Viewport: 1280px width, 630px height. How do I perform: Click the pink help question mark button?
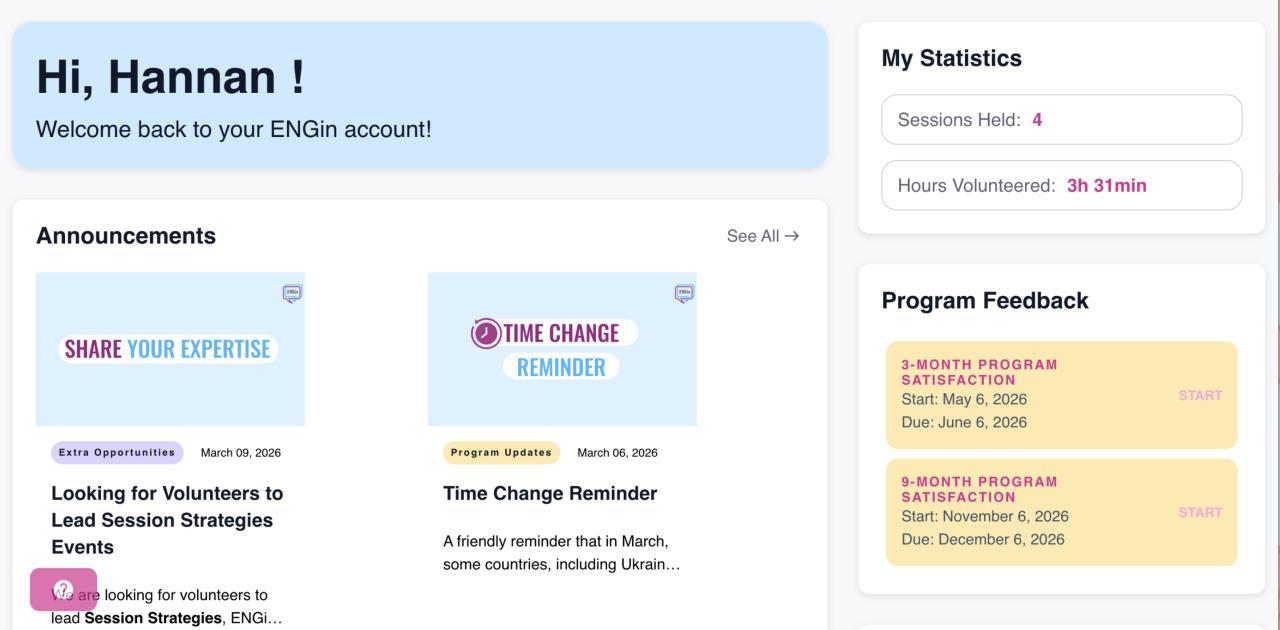(64, 589)
